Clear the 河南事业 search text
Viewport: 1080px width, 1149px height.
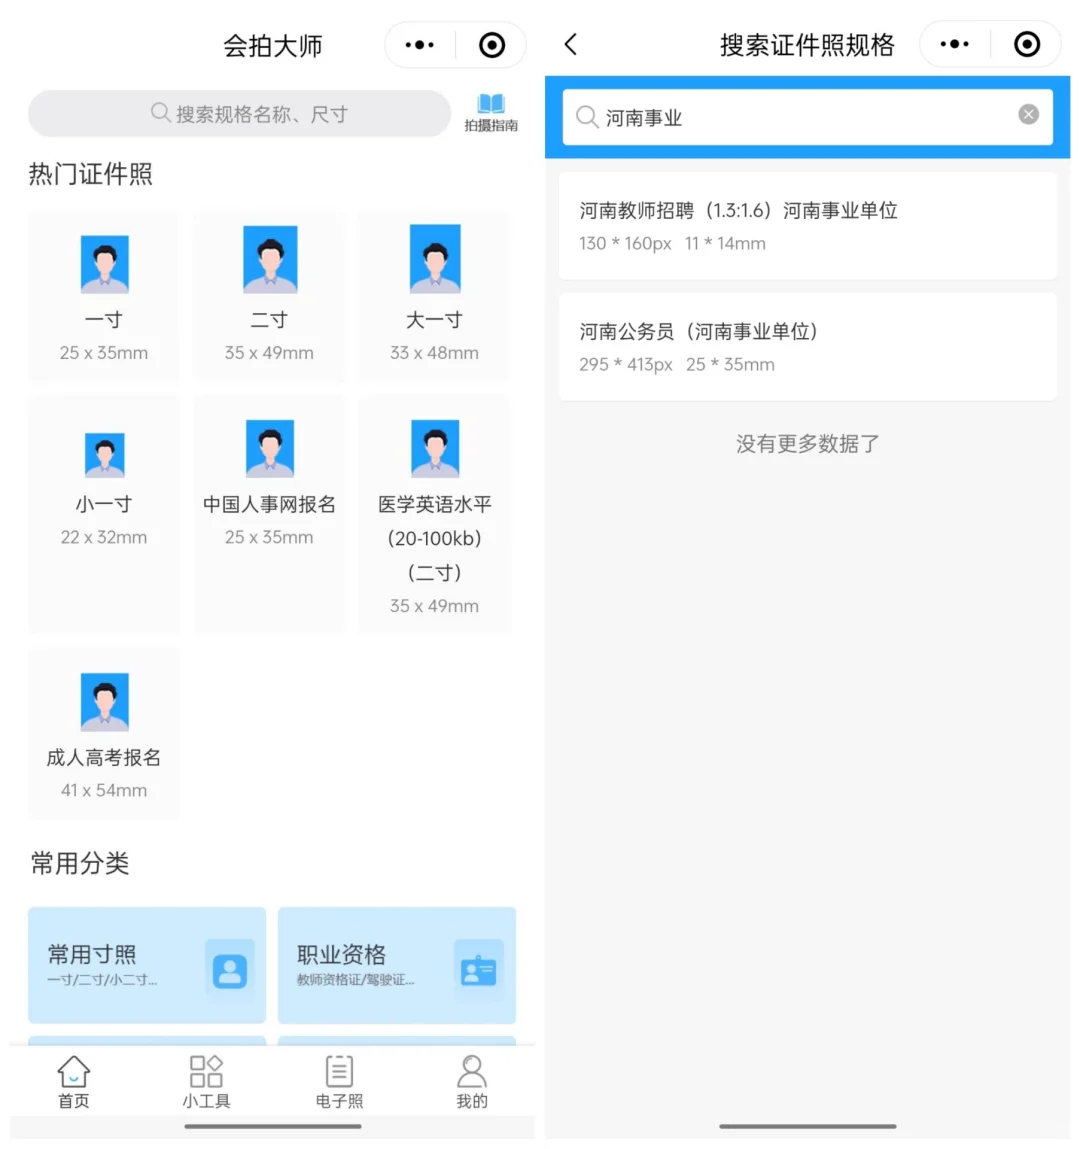[x=1028, y=114]
